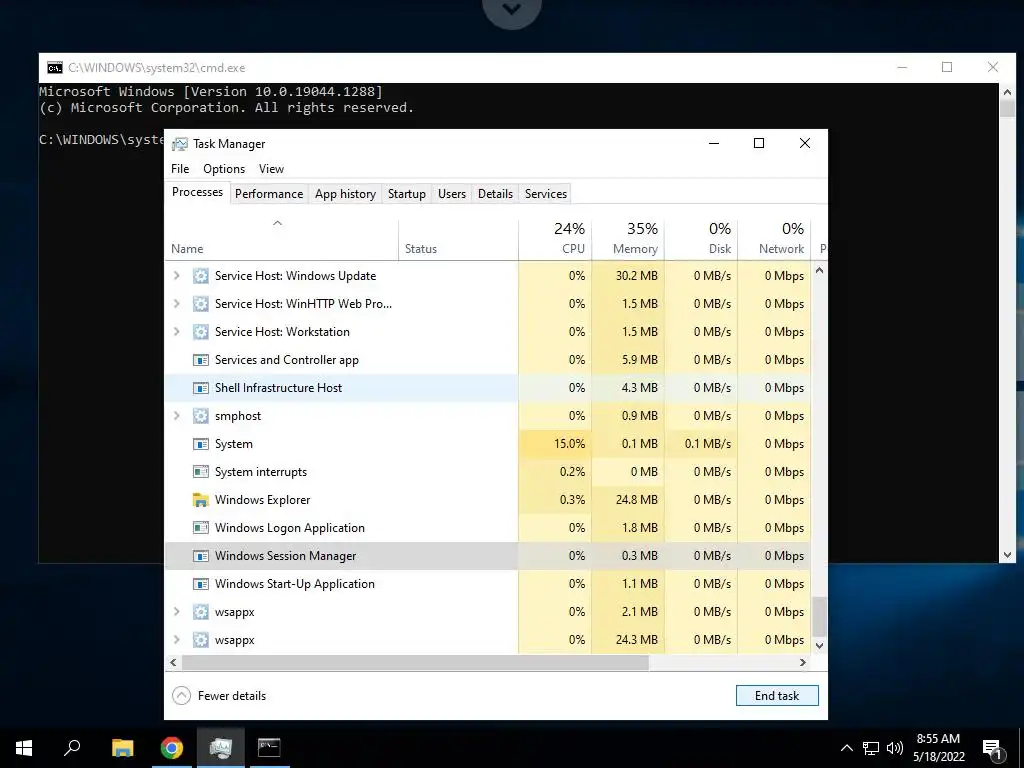Select the Windows Session Manager row
This screenshot has height=768, width=1024.
[x=487, y=556]
